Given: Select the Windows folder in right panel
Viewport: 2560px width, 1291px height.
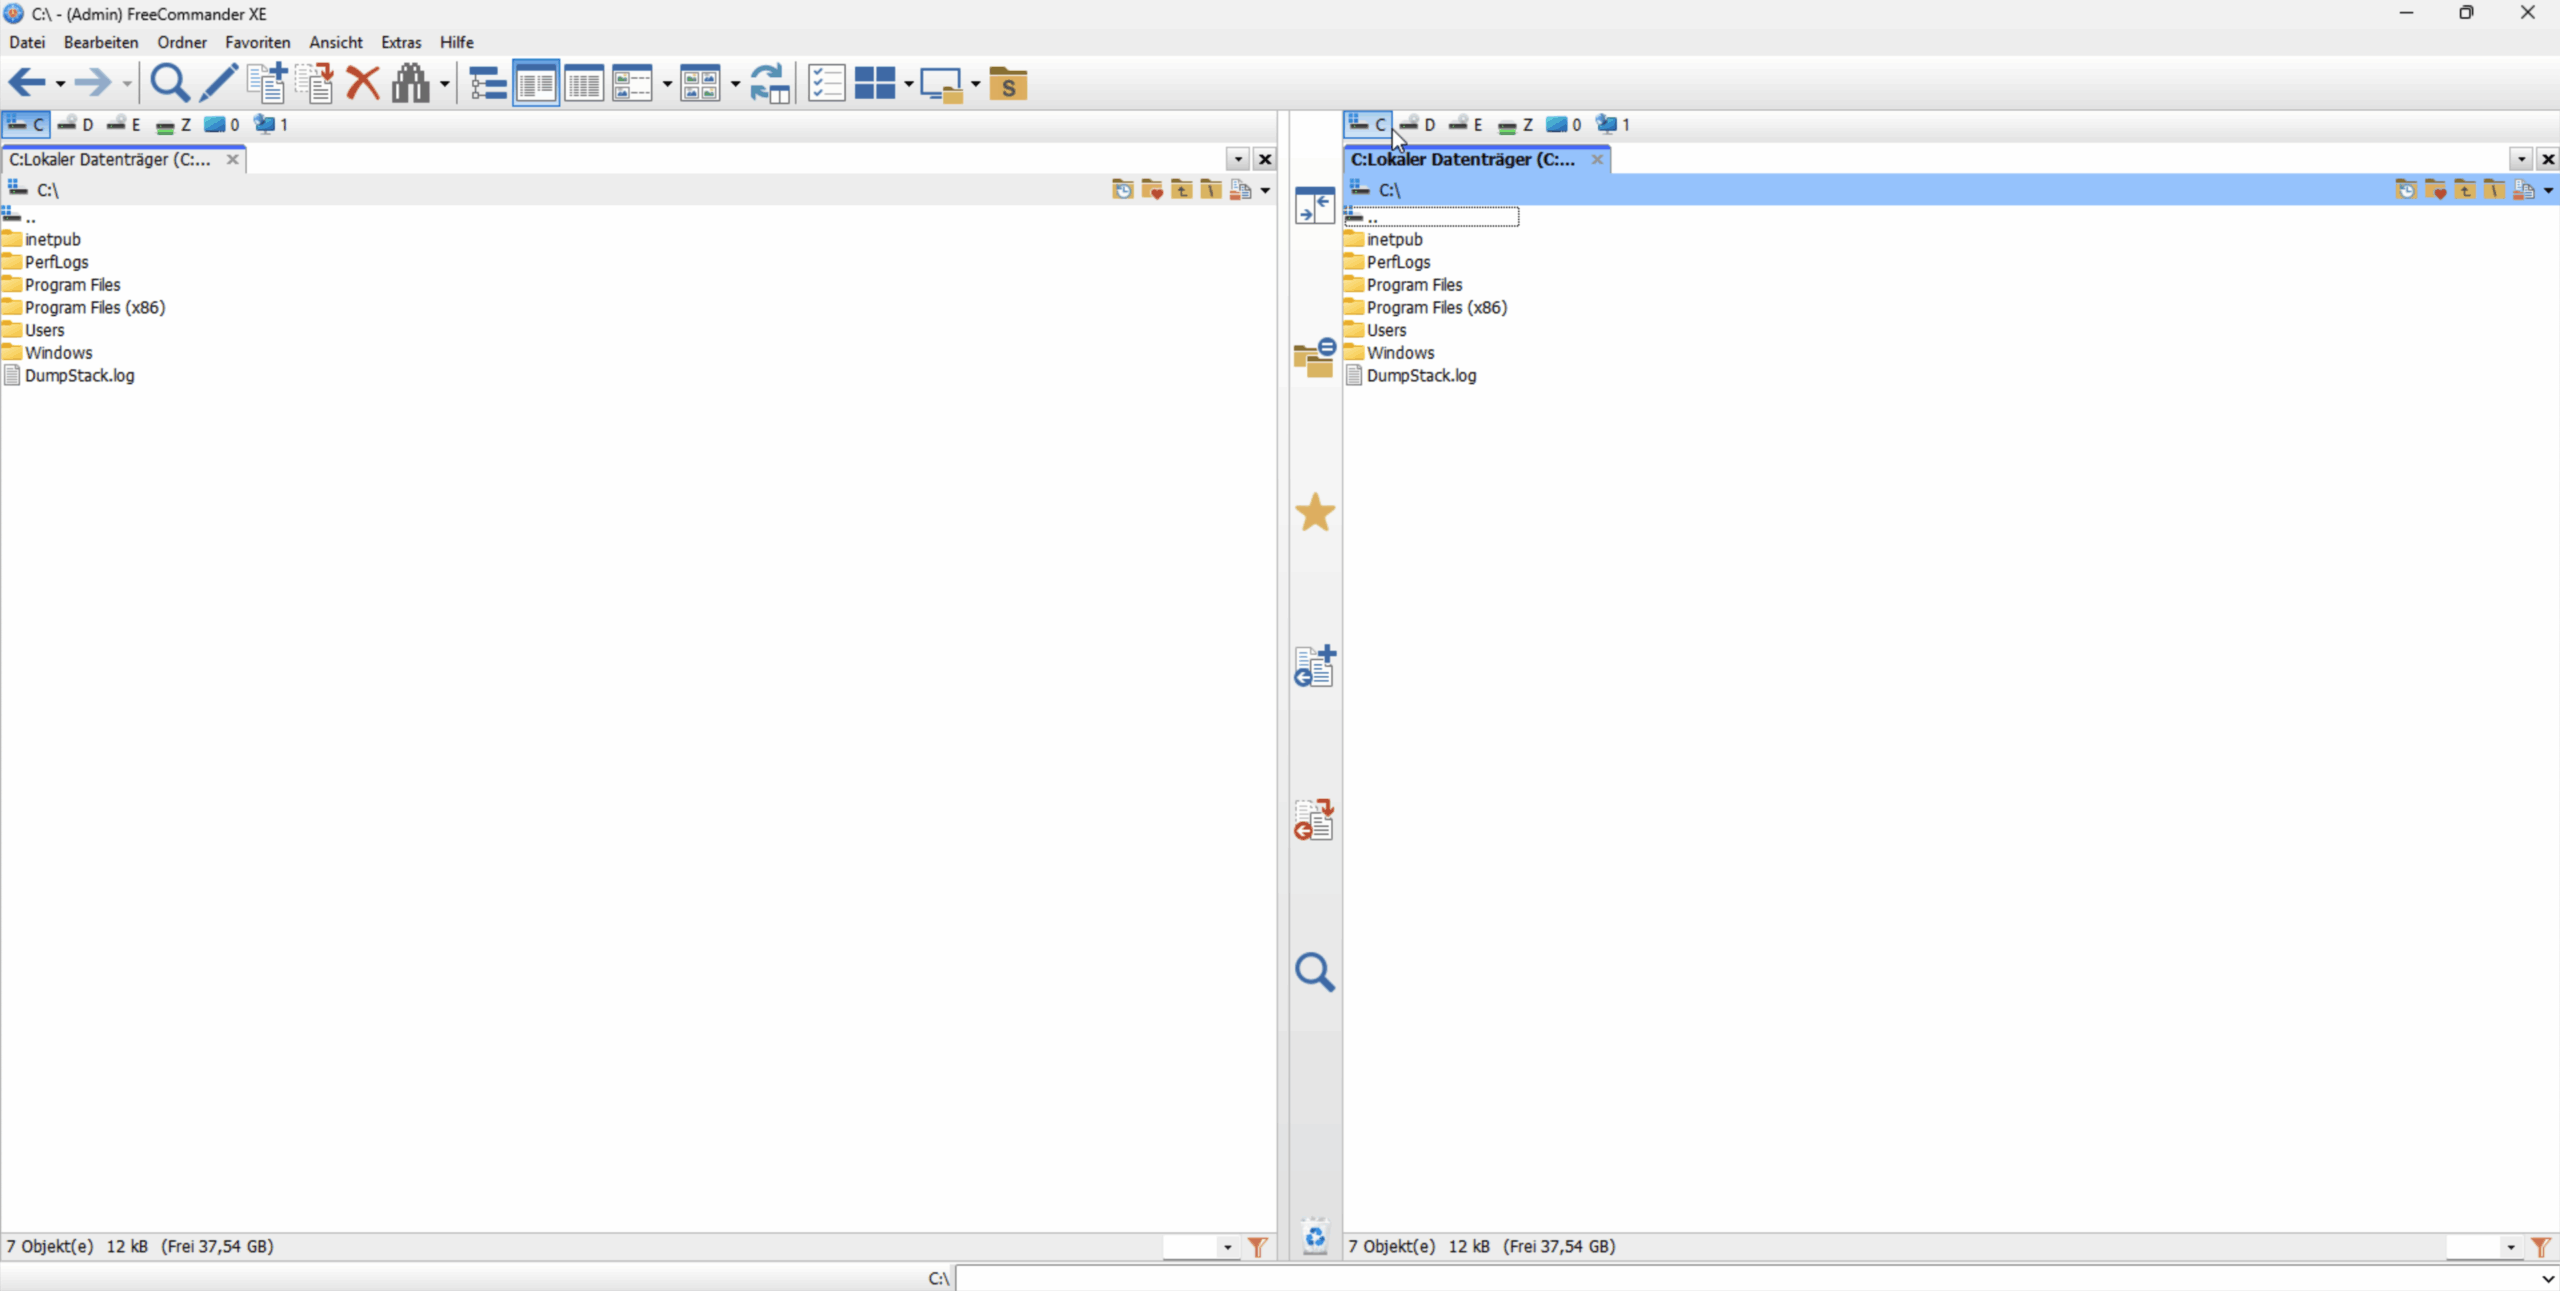Looking at the screenshot, I should (x=1399, y=352).
